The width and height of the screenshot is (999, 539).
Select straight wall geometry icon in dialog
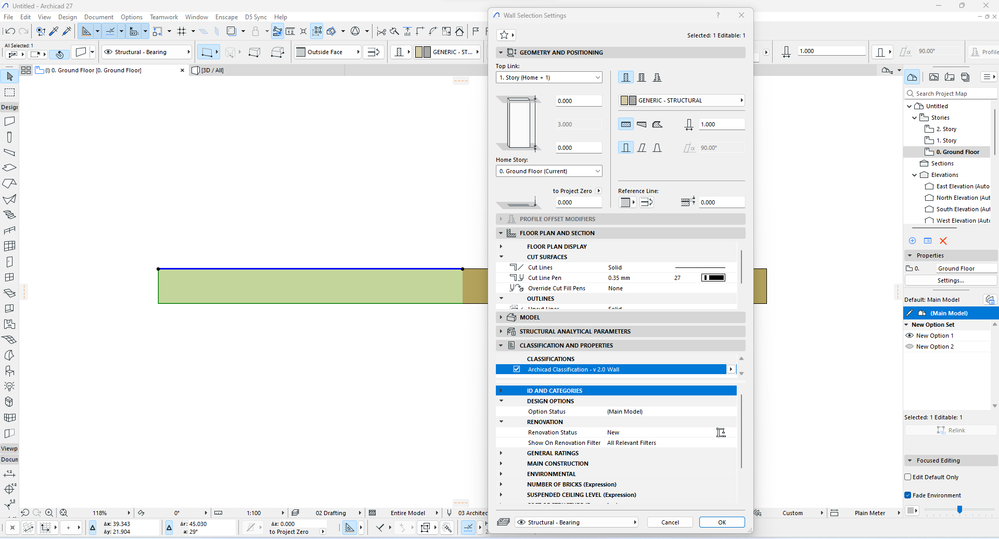coord(626,124)
